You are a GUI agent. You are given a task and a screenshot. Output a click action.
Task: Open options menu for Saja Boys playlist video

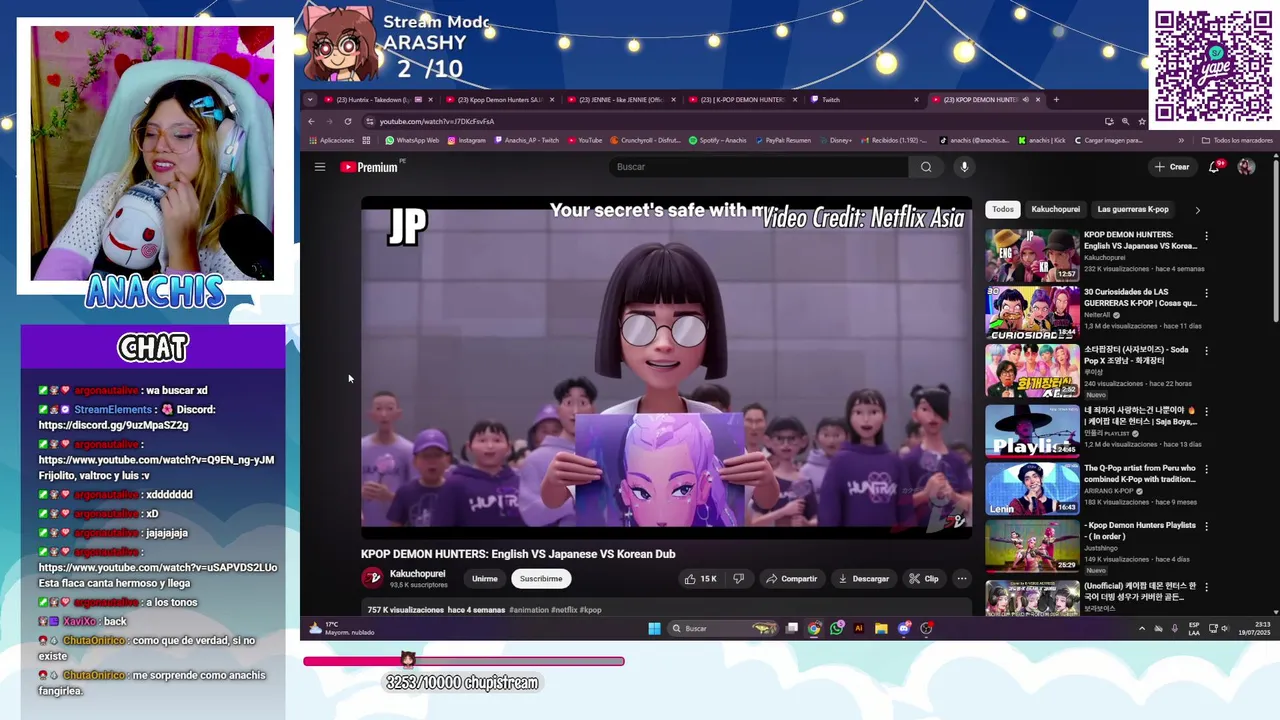click(x=1206, y=411)
